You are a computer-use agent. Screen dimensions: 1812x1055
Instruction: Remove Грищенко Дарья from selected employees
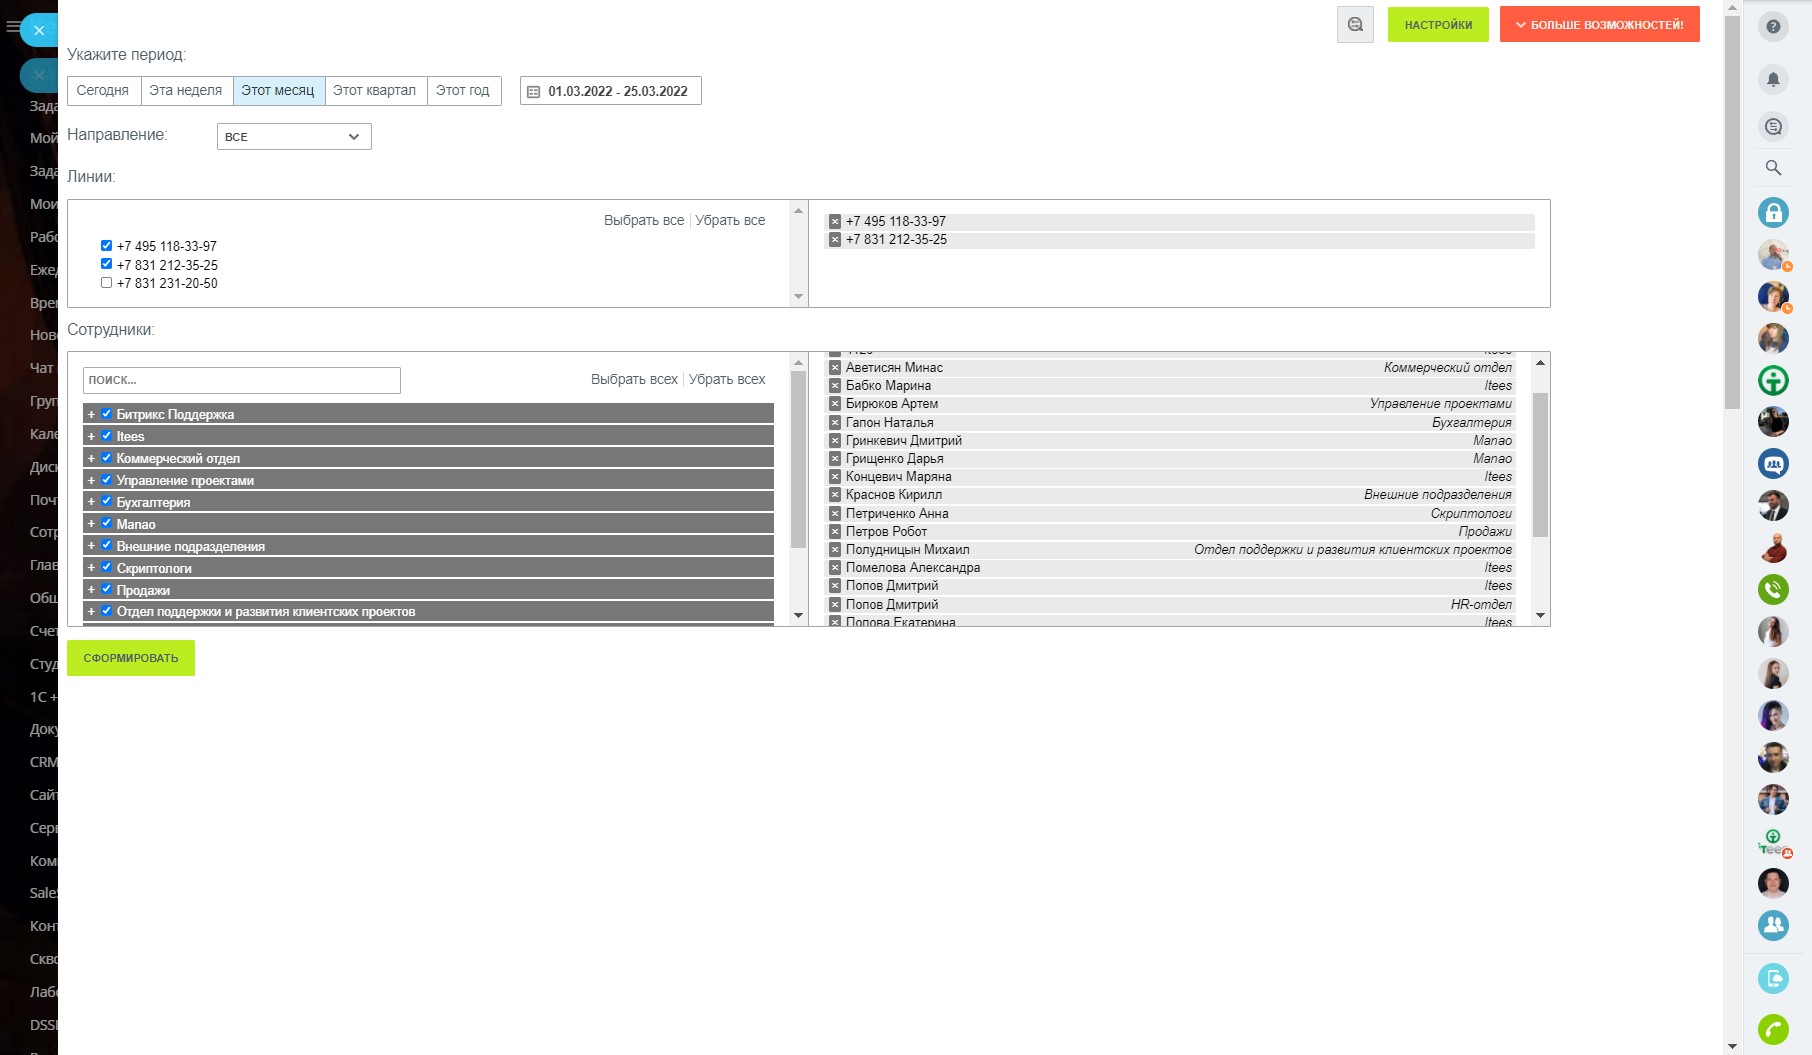[x=835, y=459]
